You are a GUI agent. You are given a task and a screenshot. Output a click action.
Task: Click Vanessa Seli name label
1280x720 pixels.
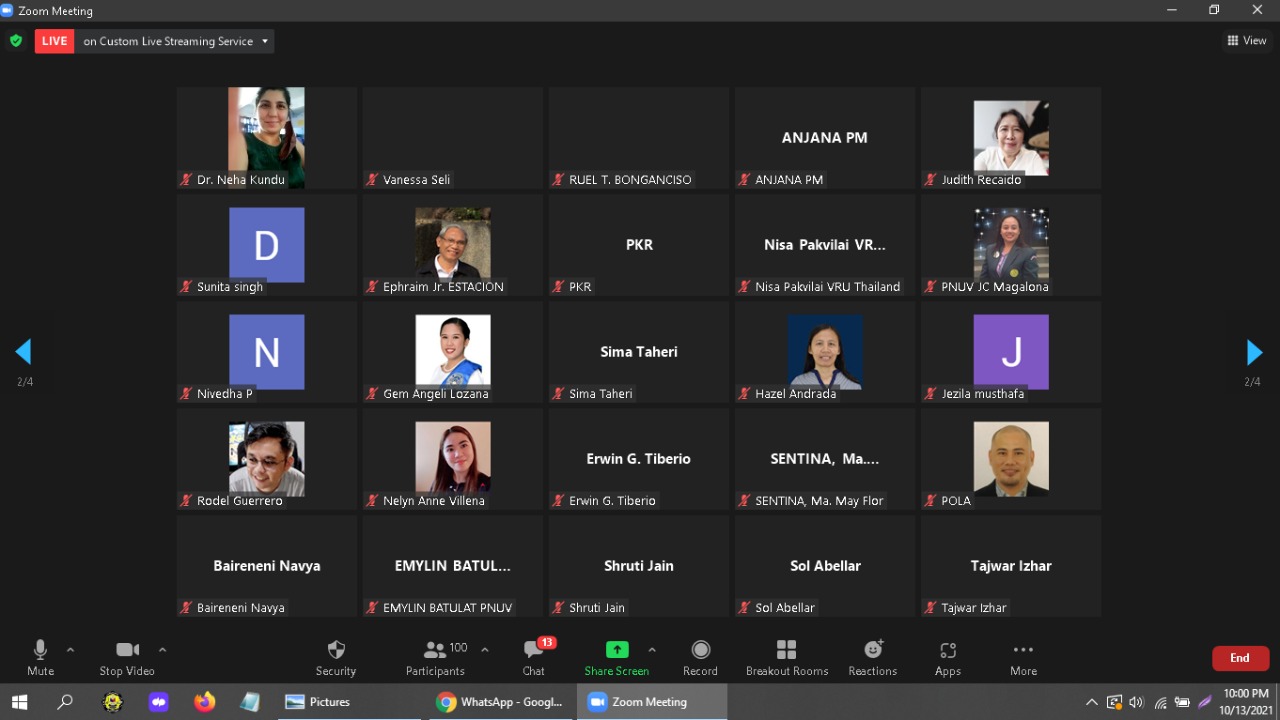click(417, 180)
